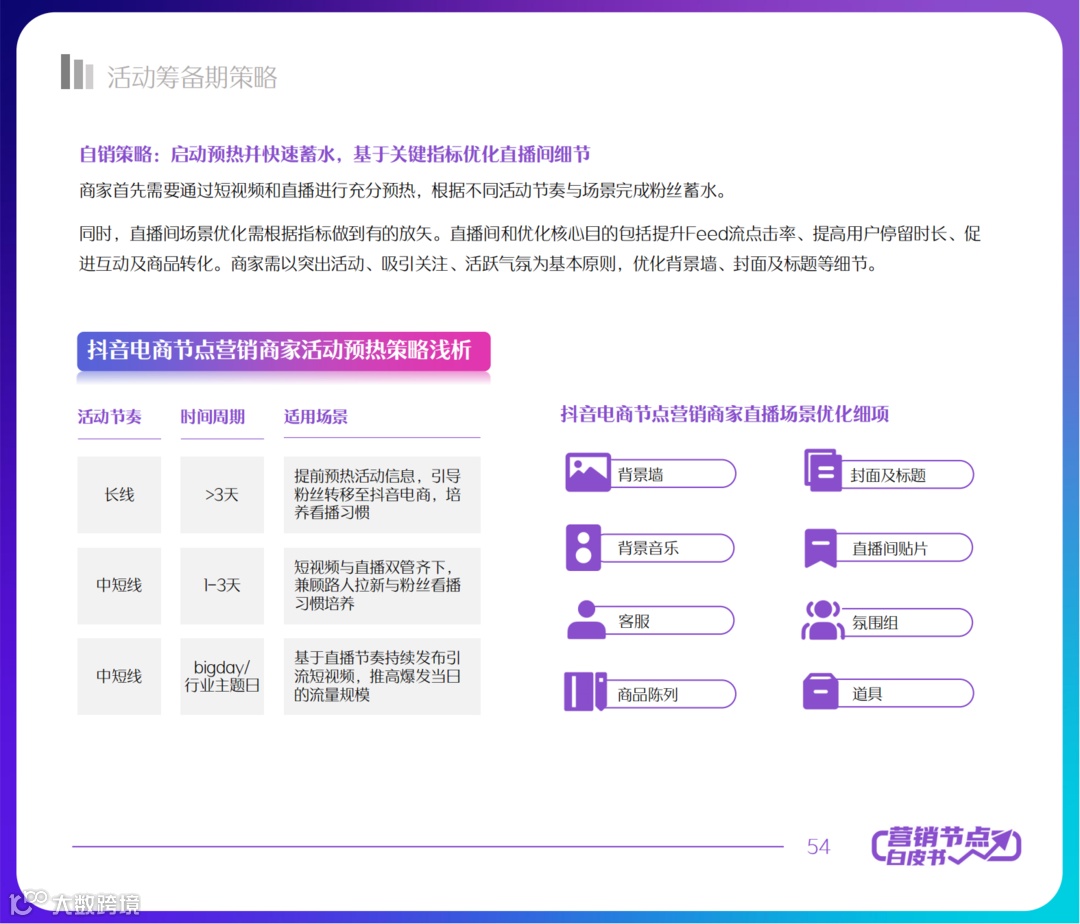Click the 抖音电商节点营销商家活动预热策略浅析 banner
1080x924 pixels.
(x=284, y=351)
